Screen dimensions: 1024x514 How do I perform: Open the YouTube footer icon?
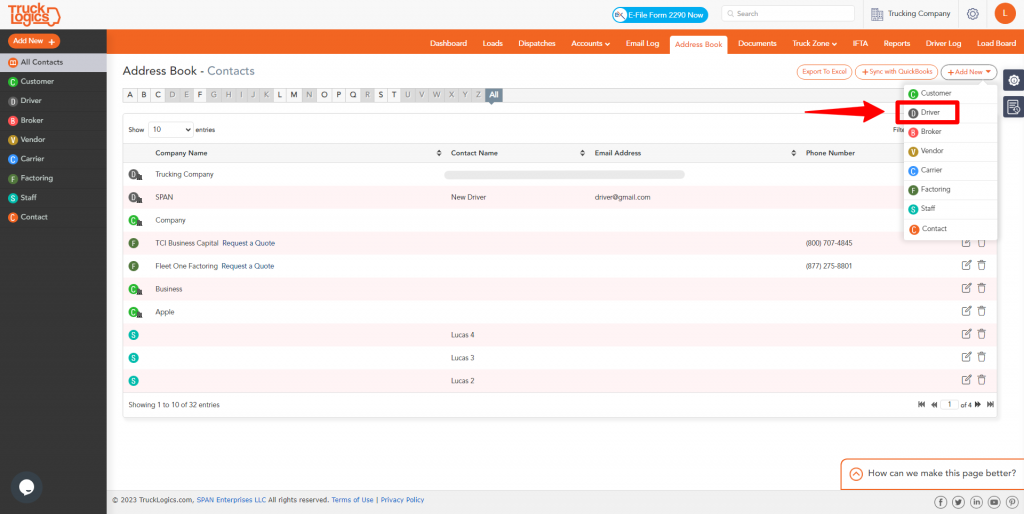pyautogui.click(x=994, y=502)
